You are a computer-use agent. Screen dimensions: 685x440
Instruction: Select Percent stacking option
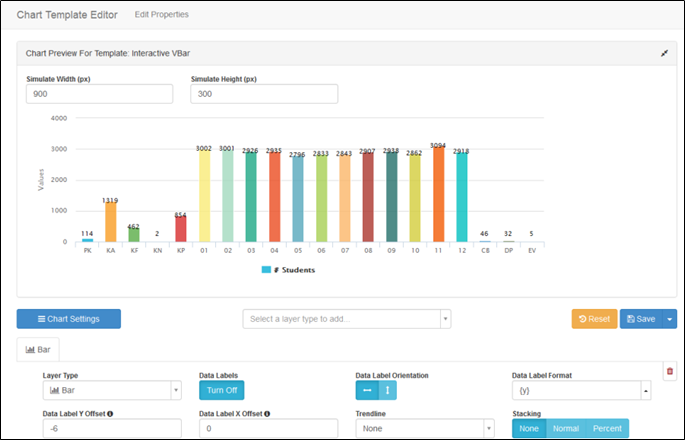click(x=606, y=428)
